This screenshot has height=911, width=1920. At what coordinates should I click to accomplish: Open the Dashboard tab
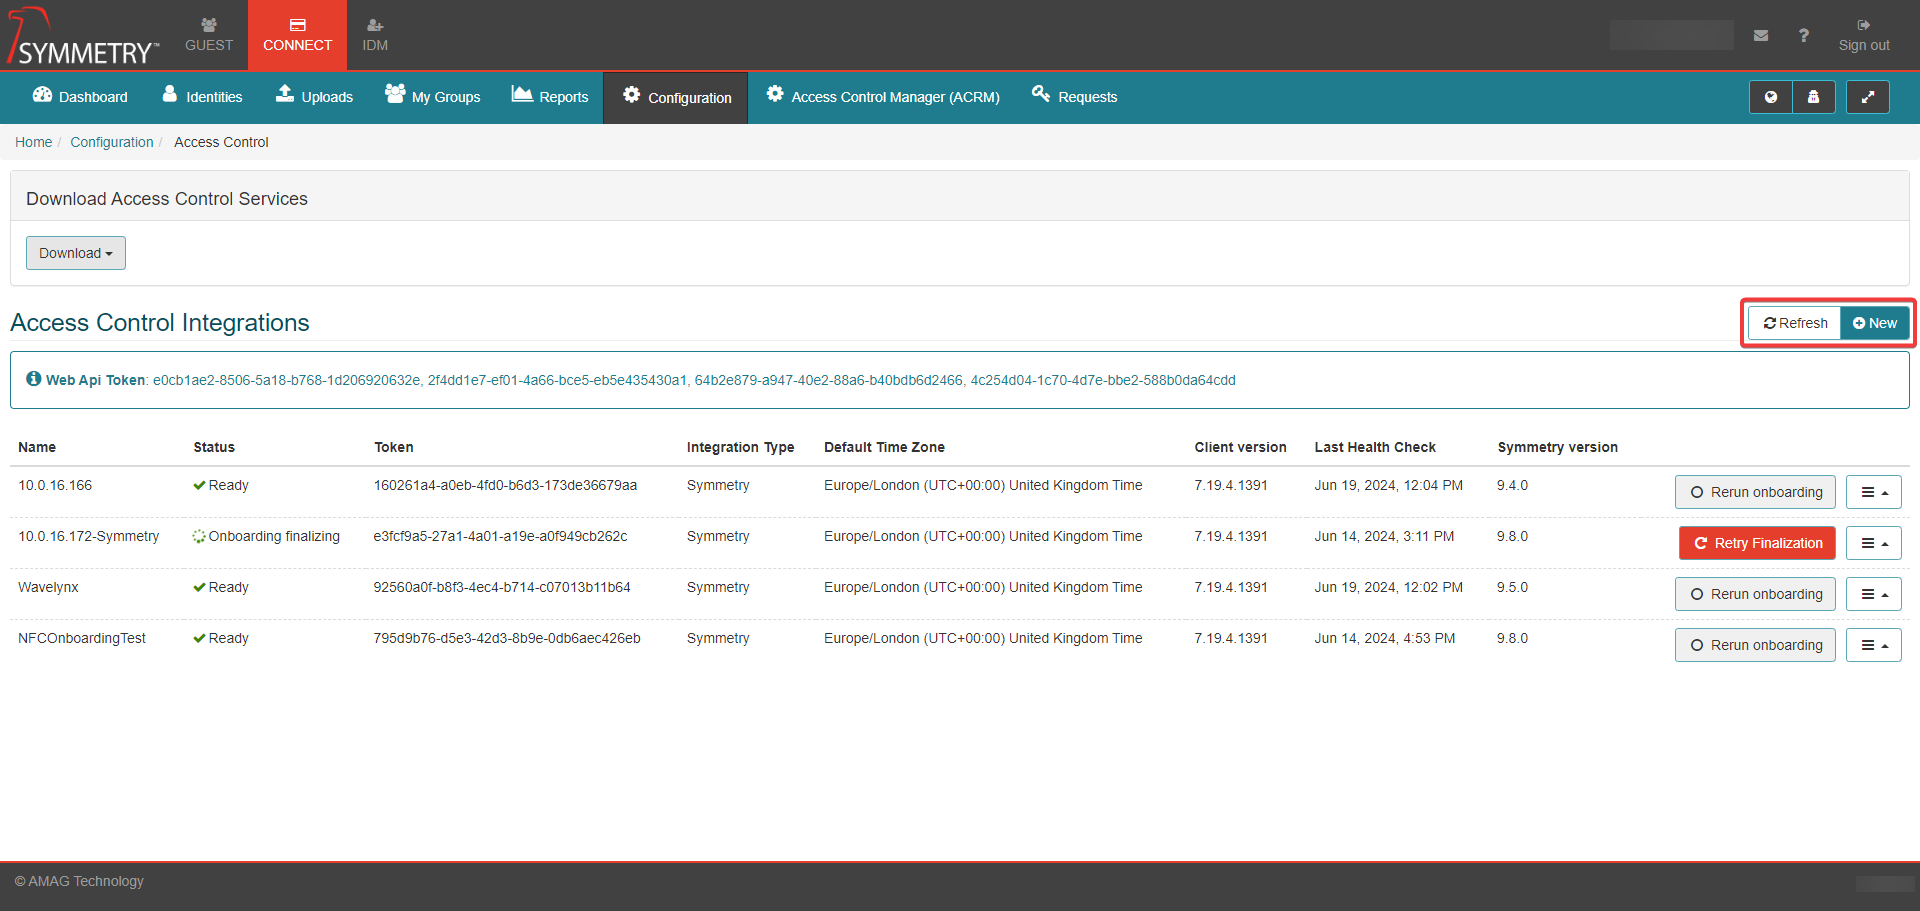pyautogui.click(x=80, y=97)
